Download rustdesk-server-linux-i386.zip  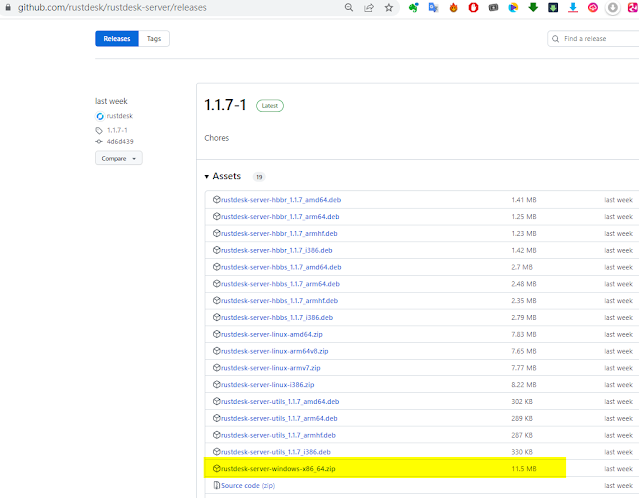tap(268, 385)
